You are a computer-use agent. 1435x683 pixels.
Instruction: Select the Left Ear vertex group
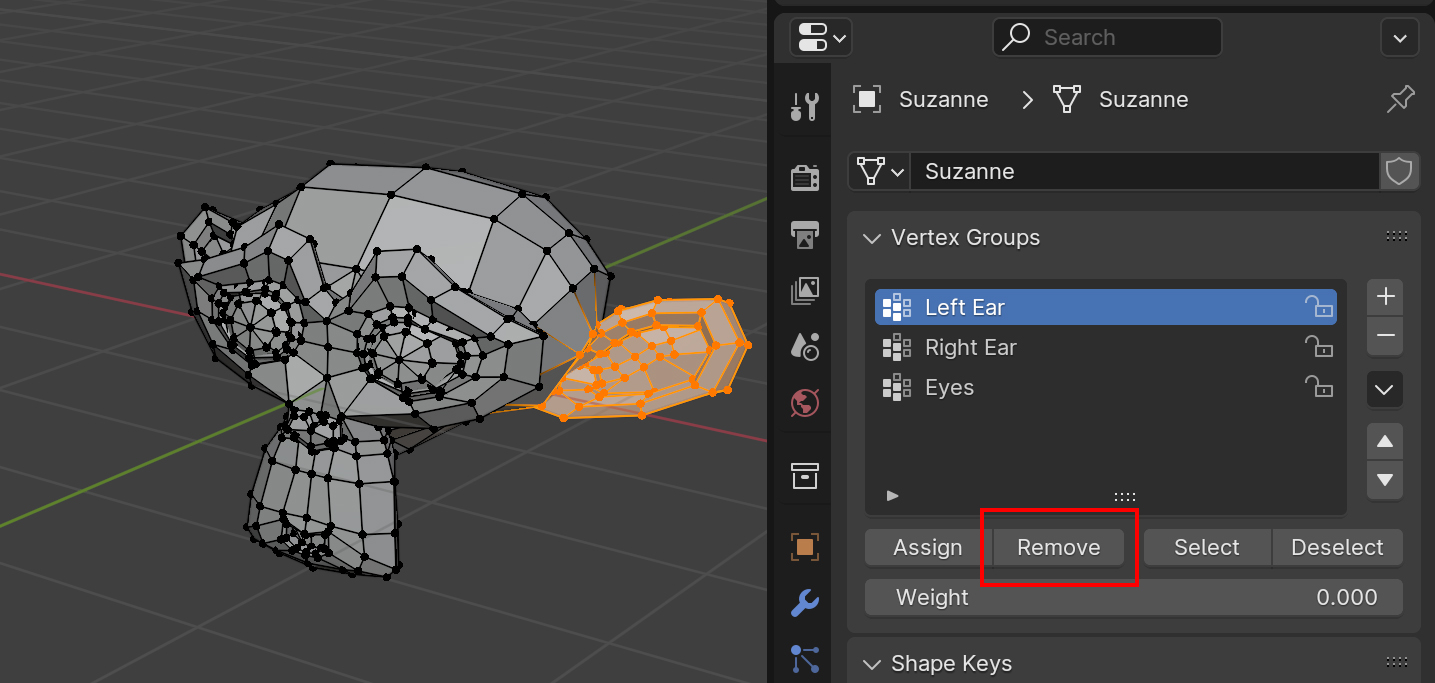tap(1106, 307)
